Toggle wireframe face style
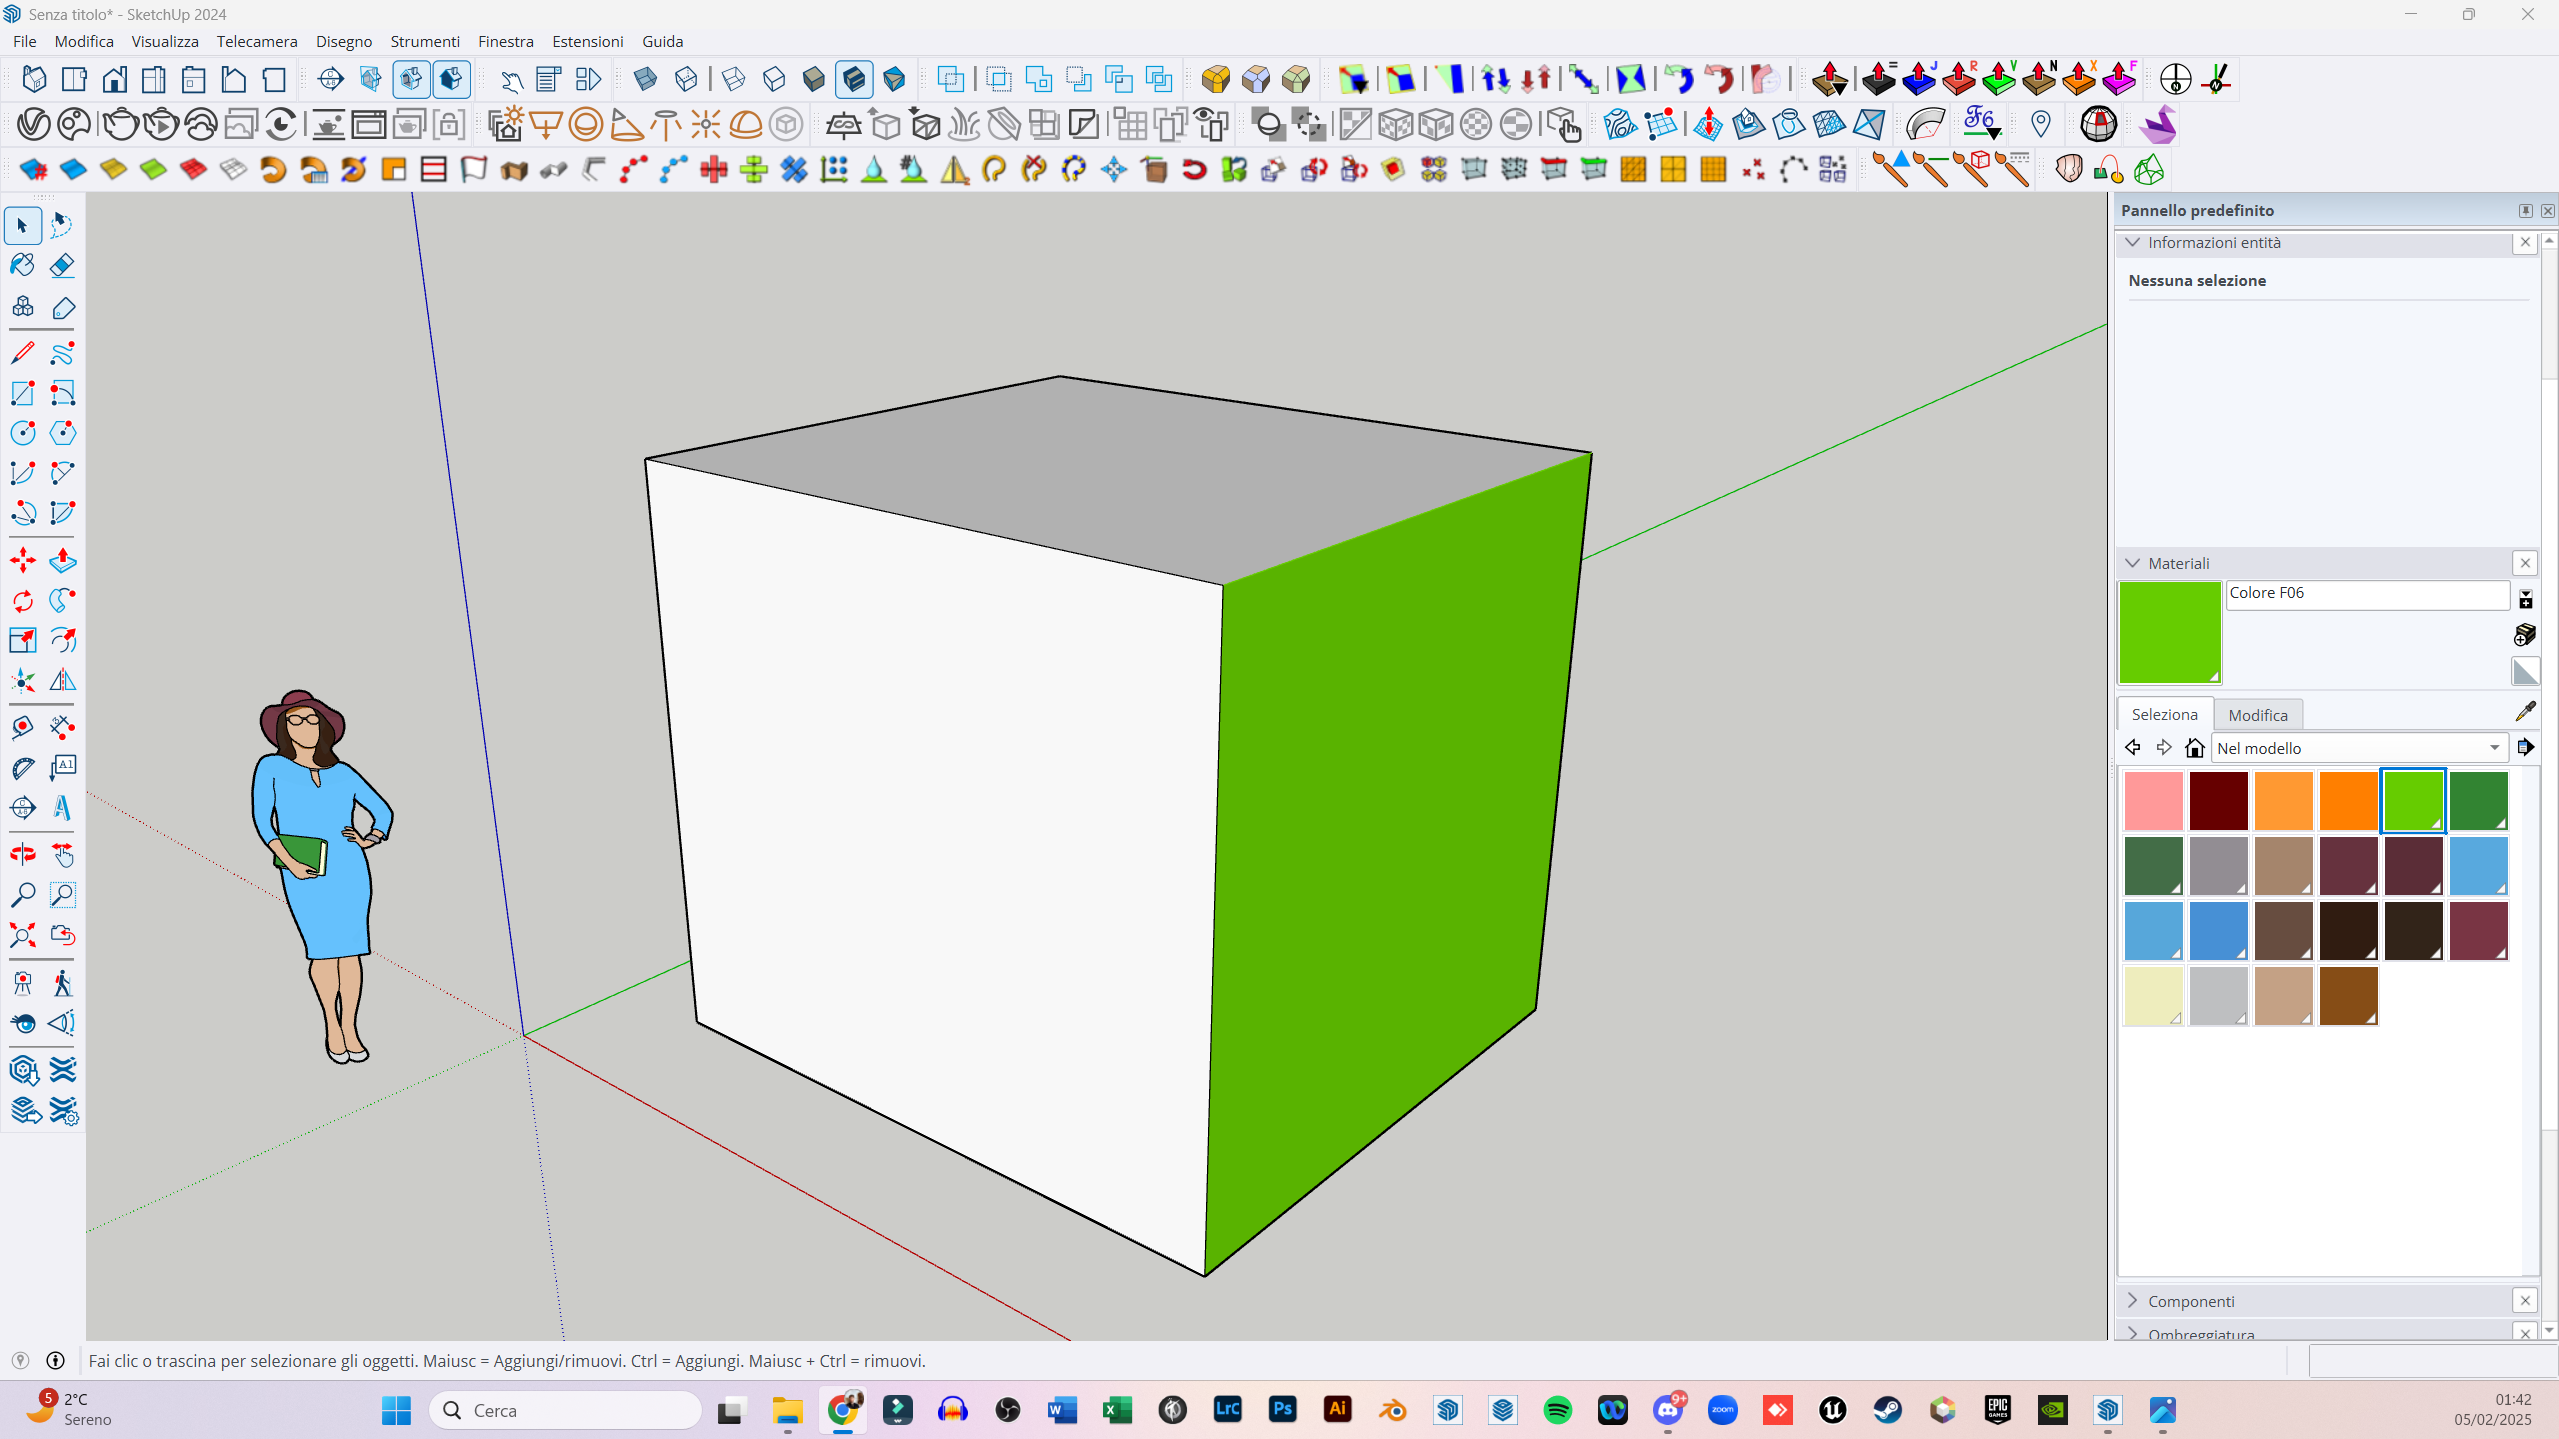Screen dimensions: 2559x1439 click(734, 79)
